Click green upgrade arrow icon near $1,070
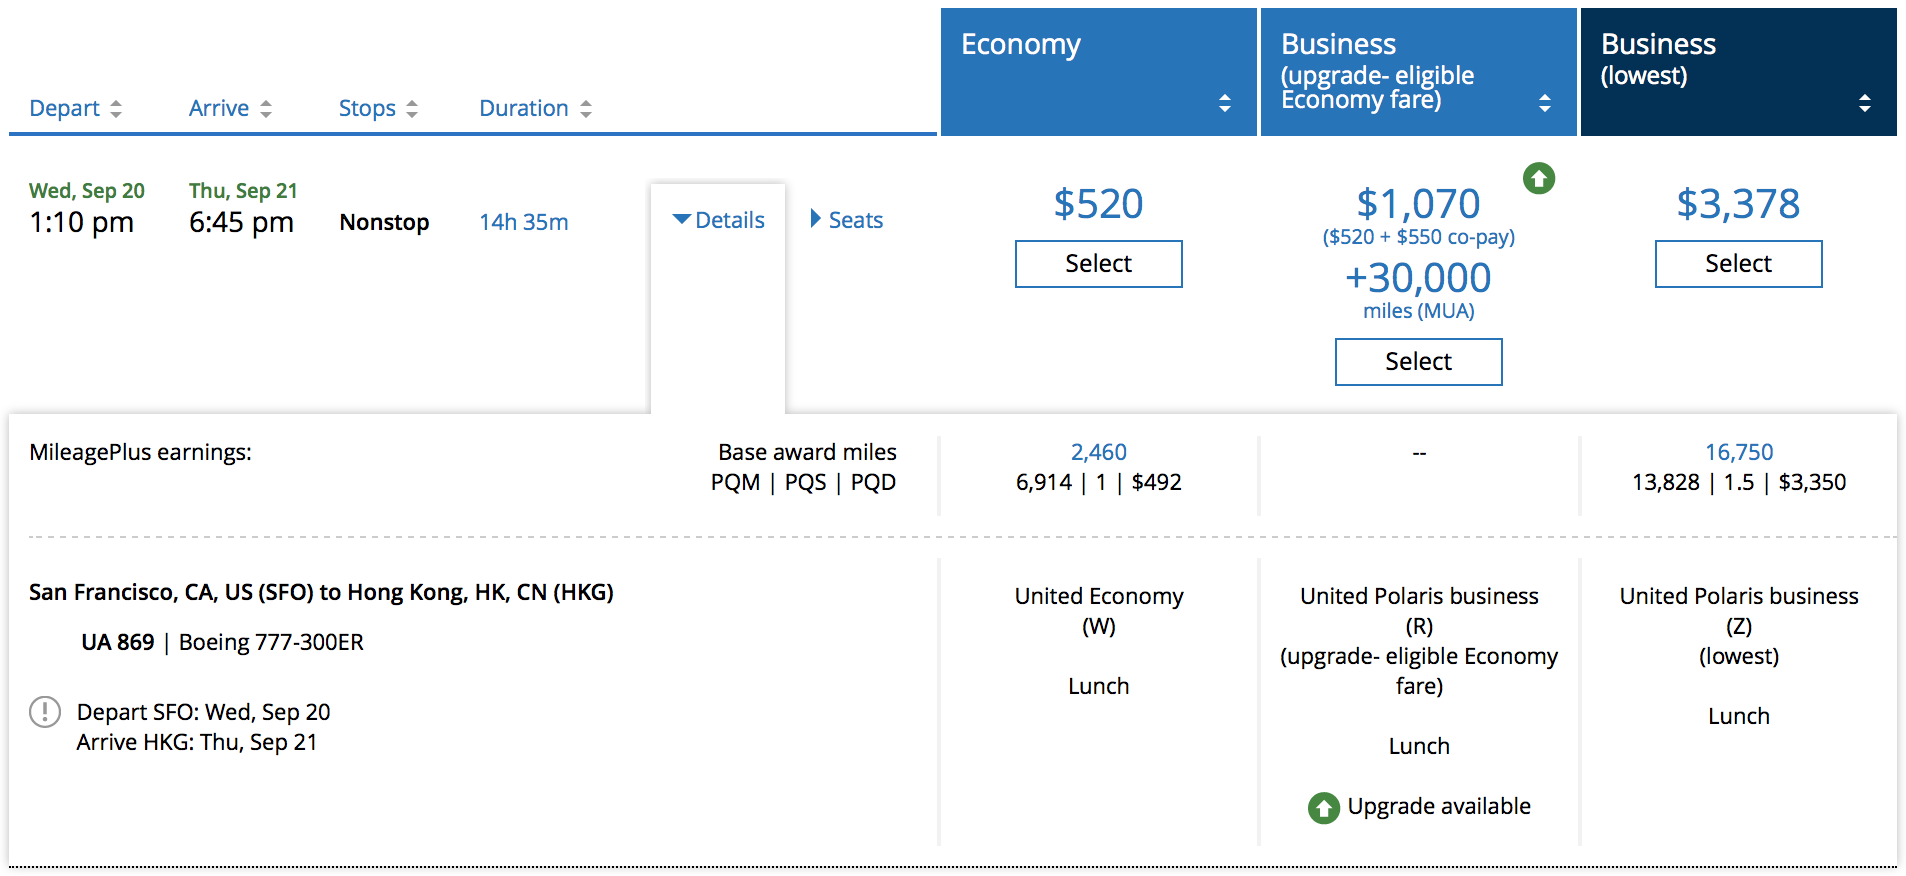Screen dimensions: 1906x876 tap(1539, 179)
